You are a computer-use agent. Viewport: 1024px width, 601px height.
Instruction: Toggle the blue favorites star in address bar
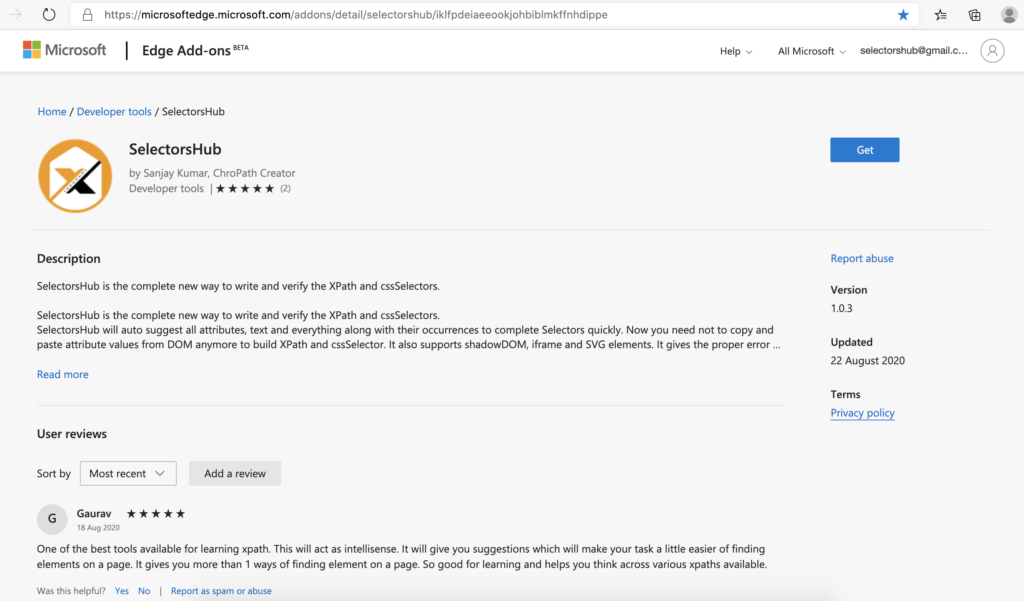pyautogui.click(x=903, y=14)
